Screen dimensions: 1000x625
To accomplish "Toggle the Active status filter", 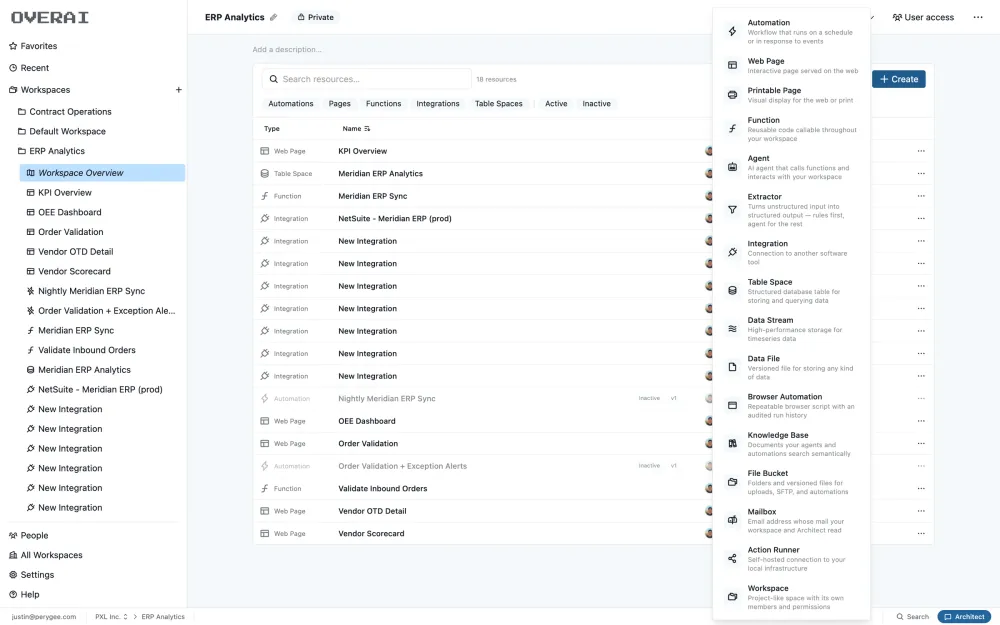I will [x=556, y=103].
